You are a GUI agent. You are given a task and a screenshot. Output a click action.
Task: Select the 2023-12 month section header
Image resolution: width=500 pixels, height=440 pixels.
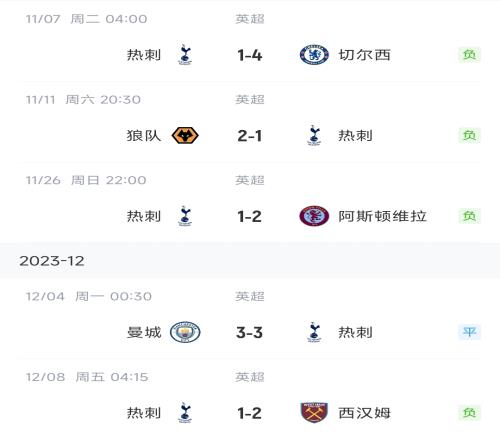click(x=250, y=261)
